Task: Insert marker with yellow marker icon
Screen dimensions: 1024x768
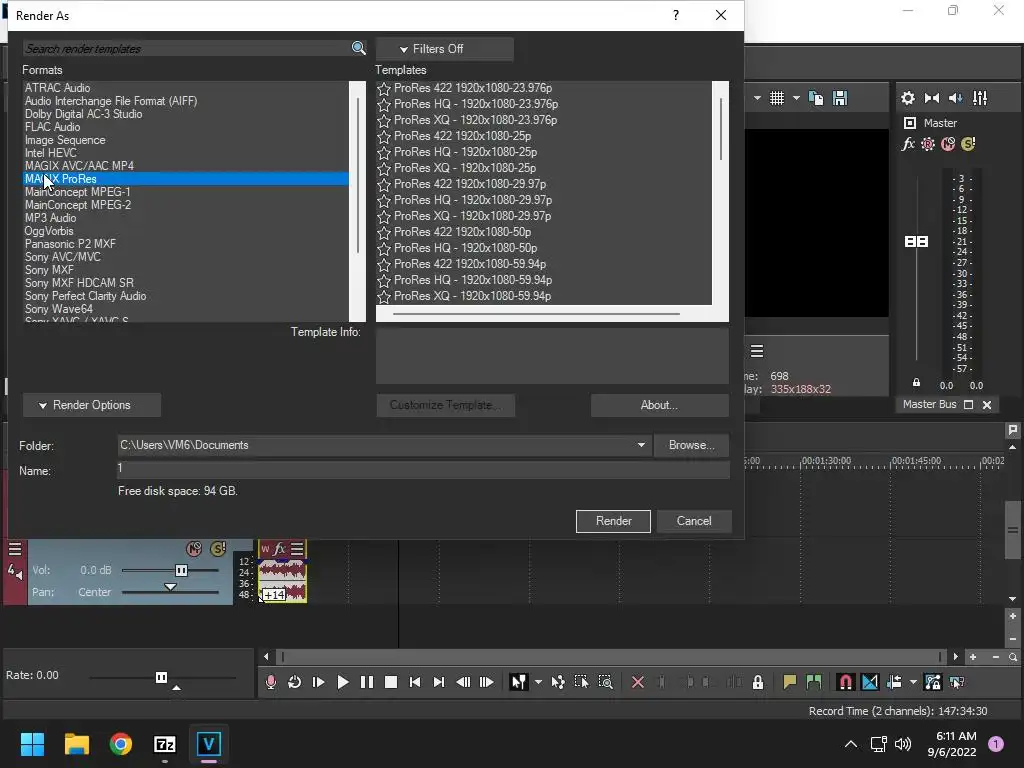Action: pos(790,682)
